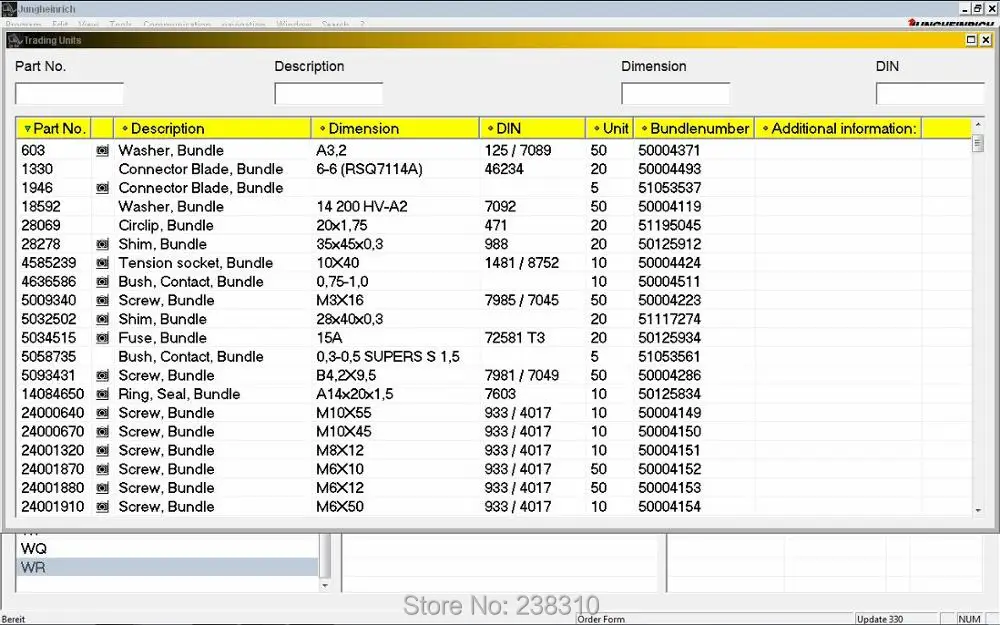
Task: View the camera icon for part 5032502
Action: pyautogui.click(x=102, y=319)
